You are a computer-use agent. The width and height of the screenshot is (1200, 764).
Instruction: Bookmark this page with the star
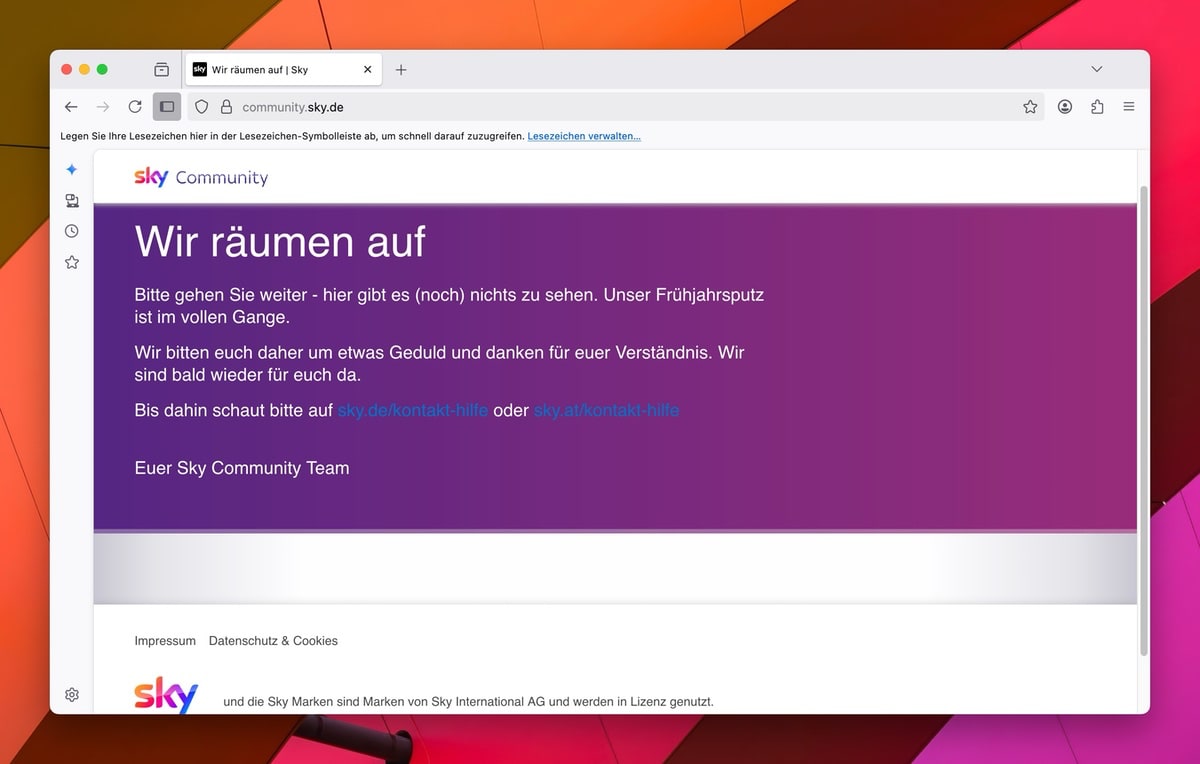click(1030, 107)
